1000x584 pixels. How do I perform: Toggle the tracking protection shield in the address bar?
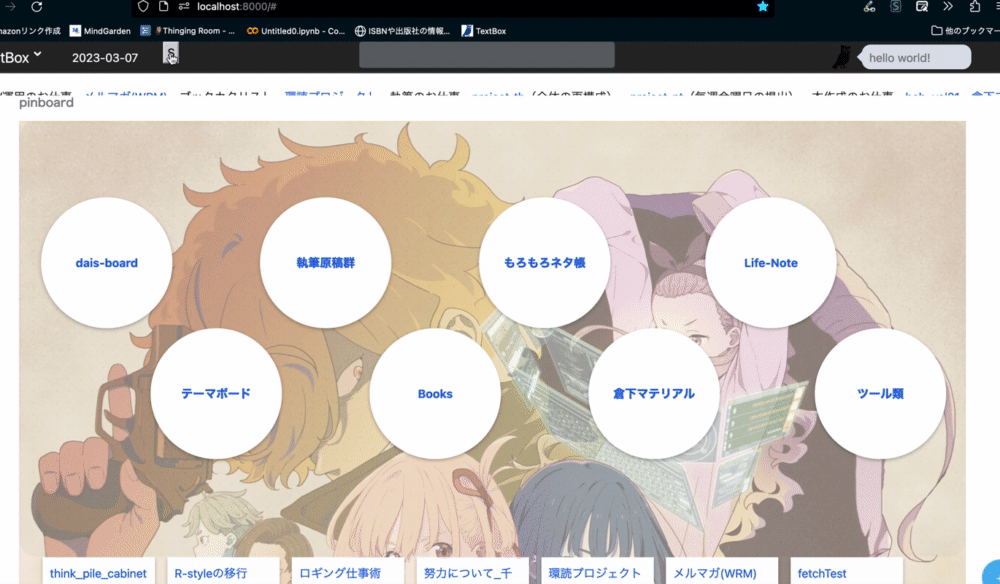143,8
